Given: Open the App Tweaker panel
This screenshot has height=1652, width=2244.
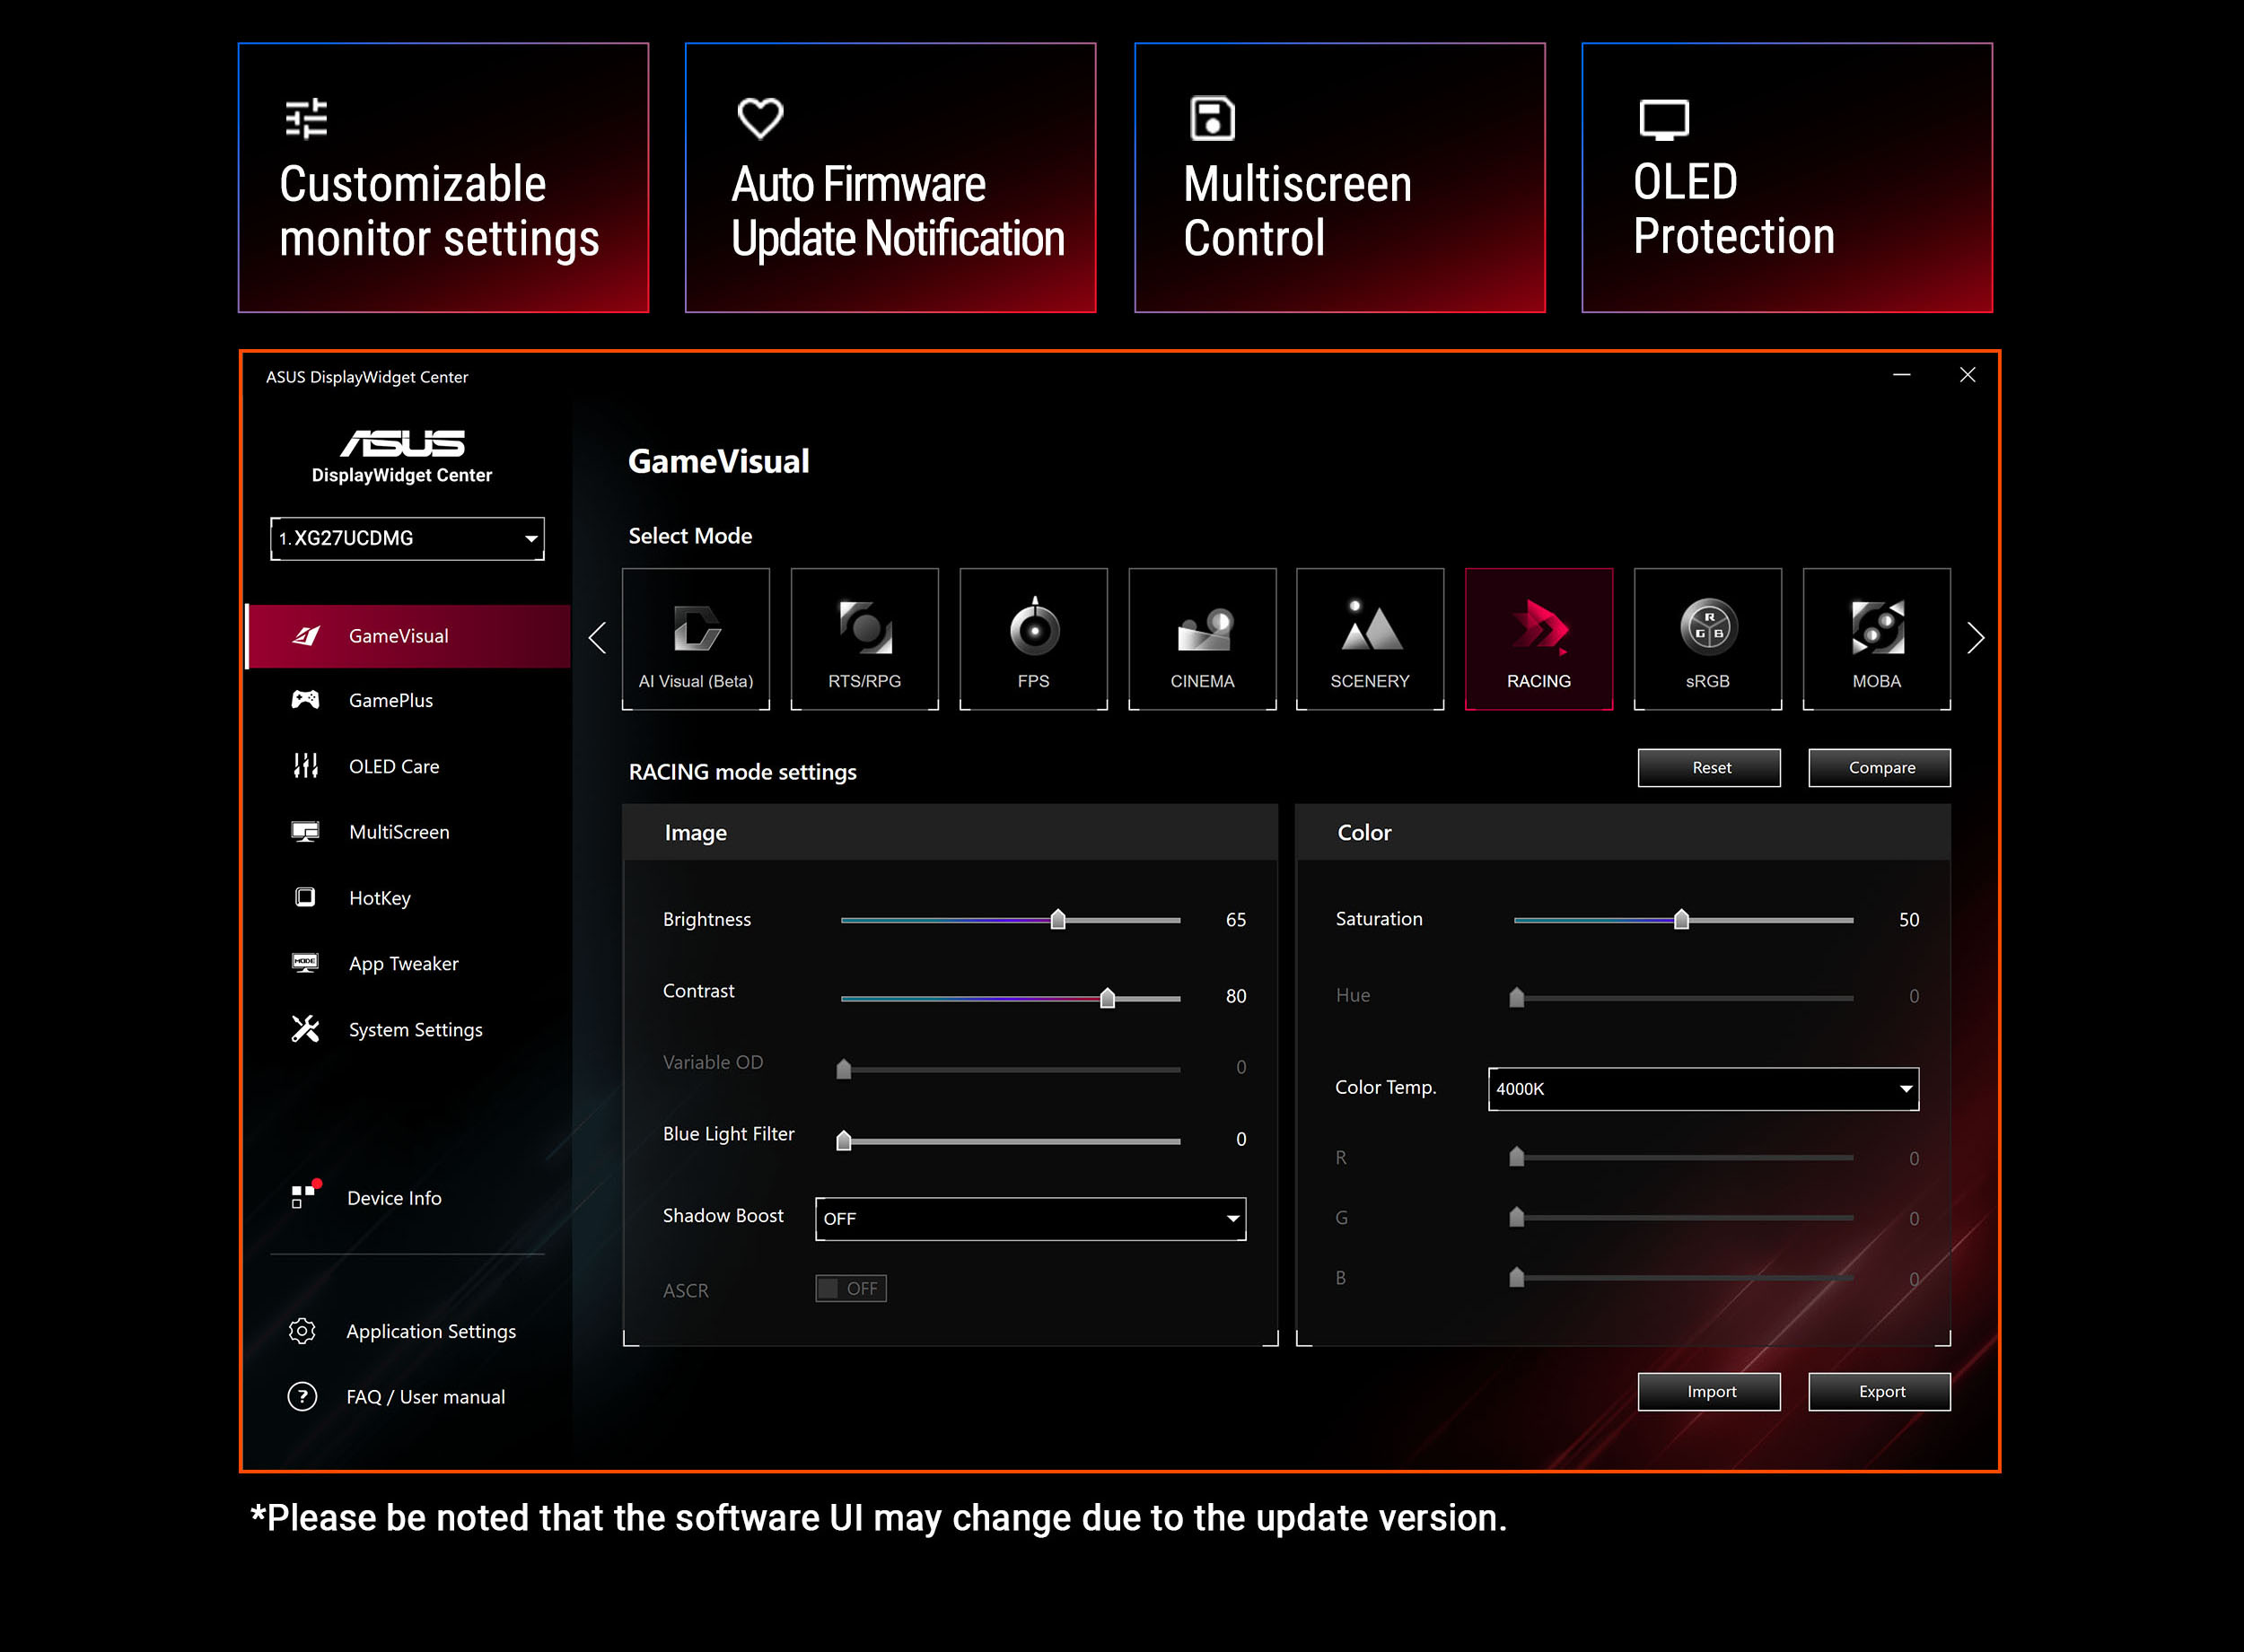Looking at the screenshot, I should click(x=403, y=963).
